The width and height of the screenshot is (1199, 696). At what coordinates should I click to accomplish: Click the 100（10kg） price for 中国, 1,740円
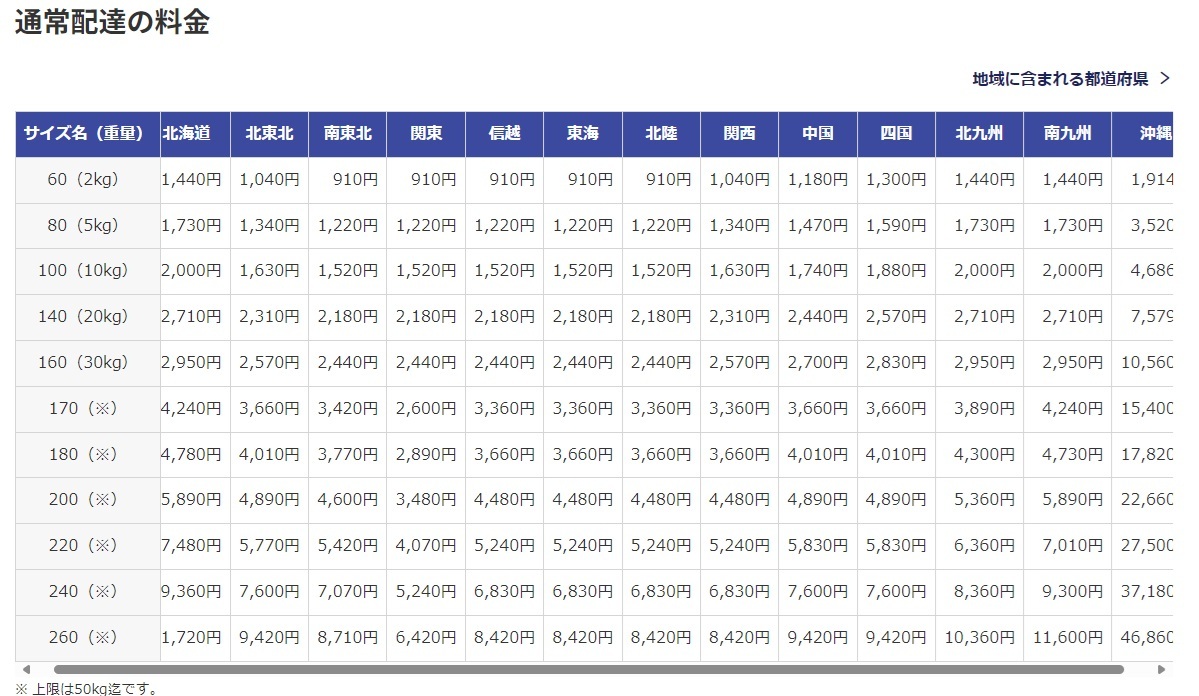coord(817,271)
